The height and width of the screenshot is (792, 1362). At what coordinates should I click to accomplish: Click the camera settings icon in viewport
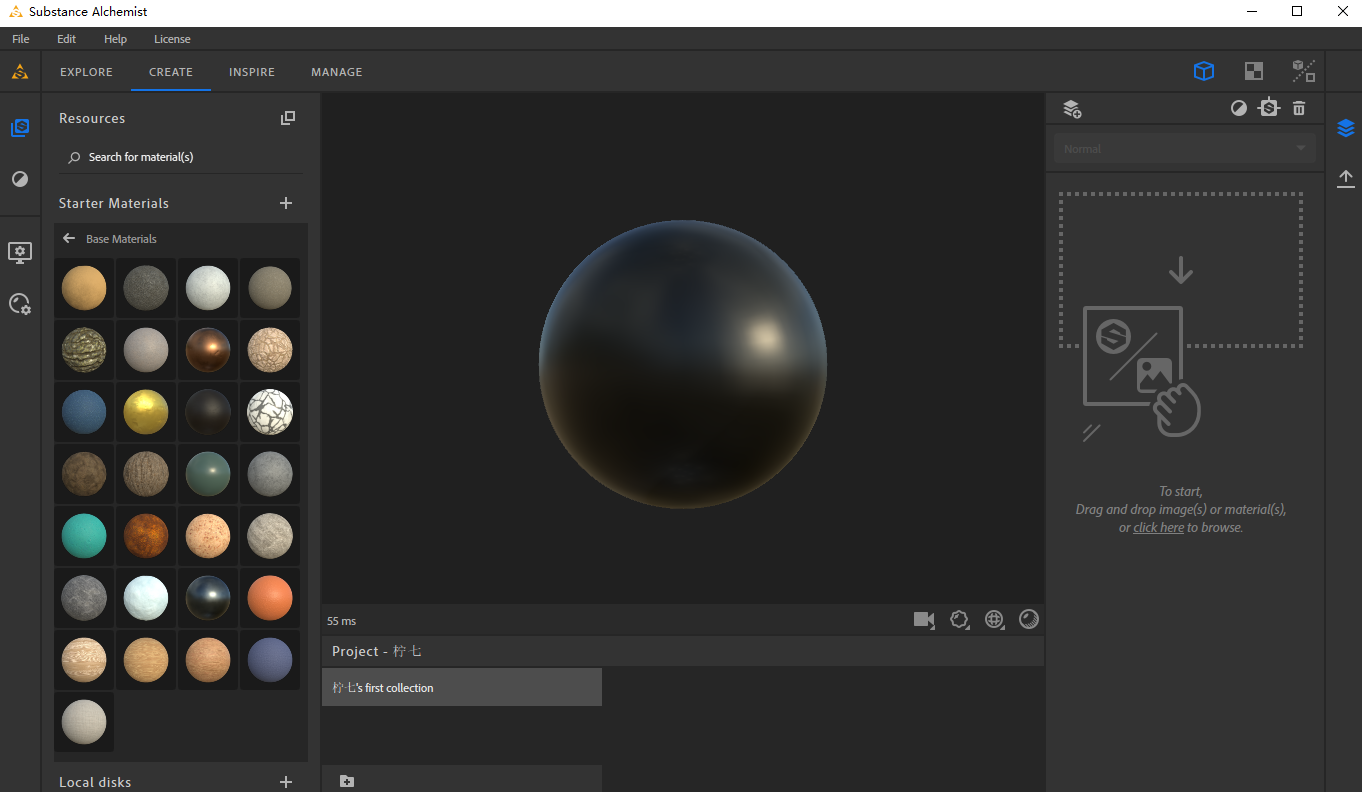coord(923,620)
